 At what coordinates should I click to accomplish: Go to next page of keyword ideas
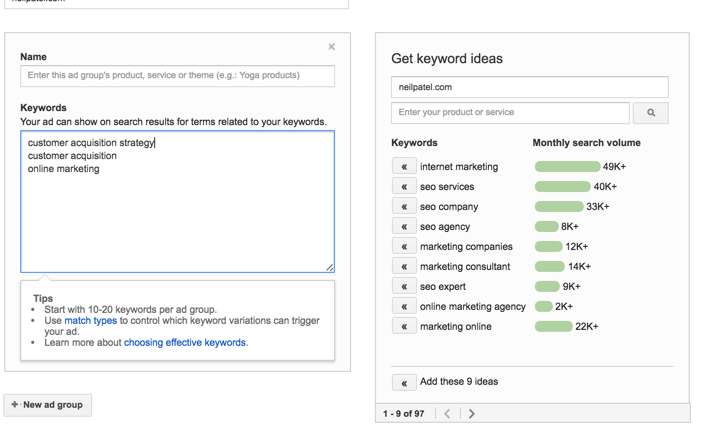(x=472, y=413)
